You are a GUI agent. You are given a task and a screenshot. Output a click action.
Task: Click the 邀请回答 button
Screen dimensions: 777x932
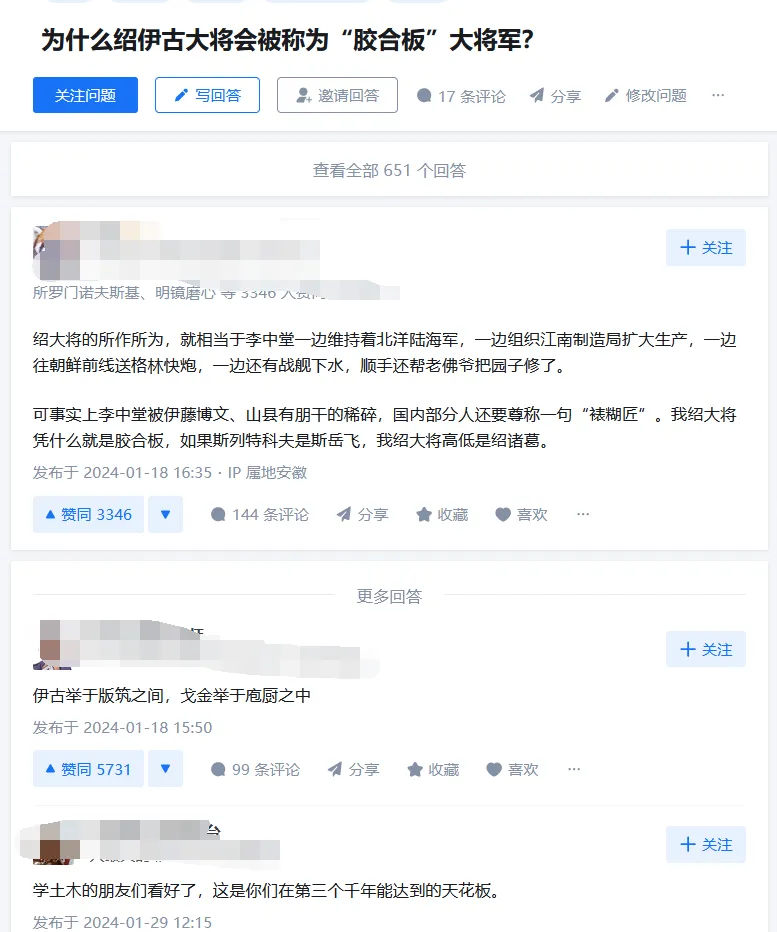337,95
